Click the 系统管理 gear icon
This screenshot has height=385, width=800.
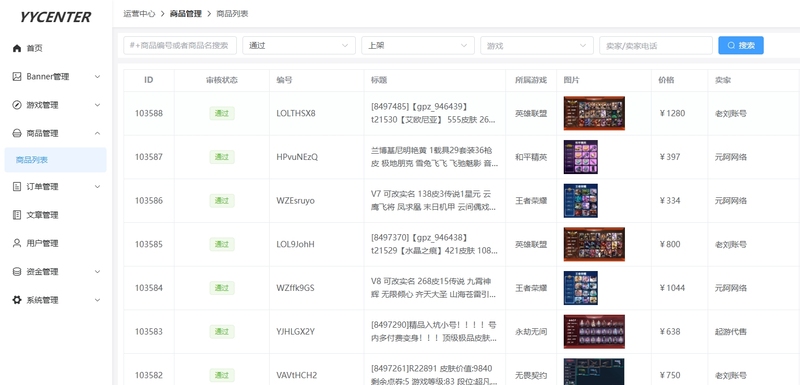pos(17,300)
